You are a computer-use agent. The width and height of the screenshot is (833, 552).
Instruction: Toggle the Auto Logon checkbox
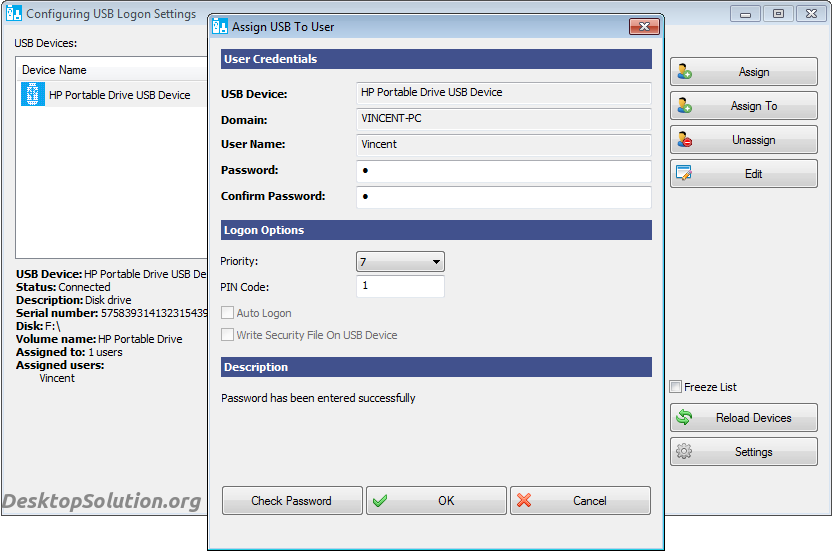(x=227, y=313)
